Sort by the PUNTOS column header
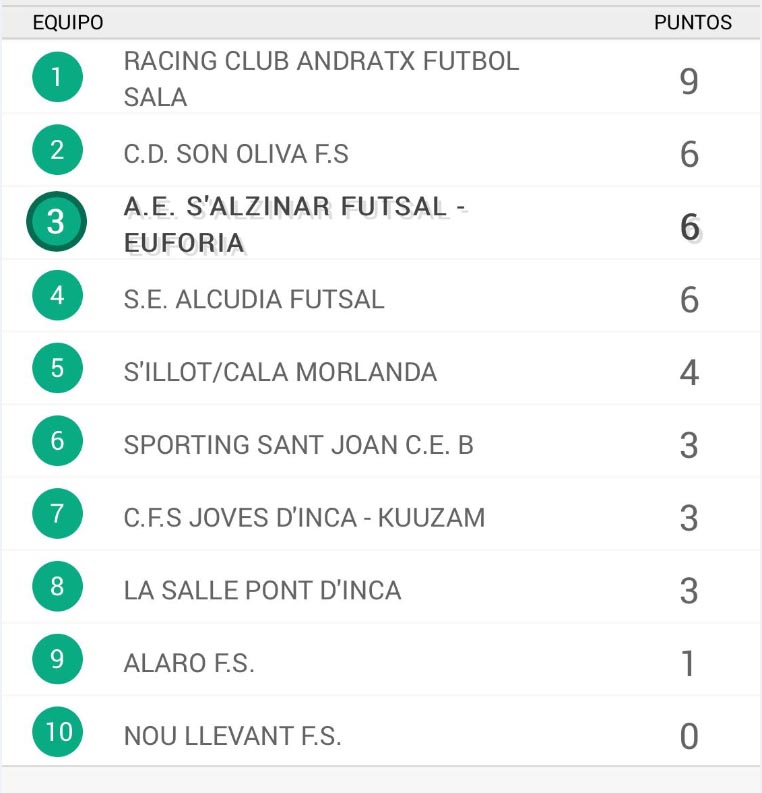Image resolution: width=762 pixels, height=793 pixels. click(693, 22)
